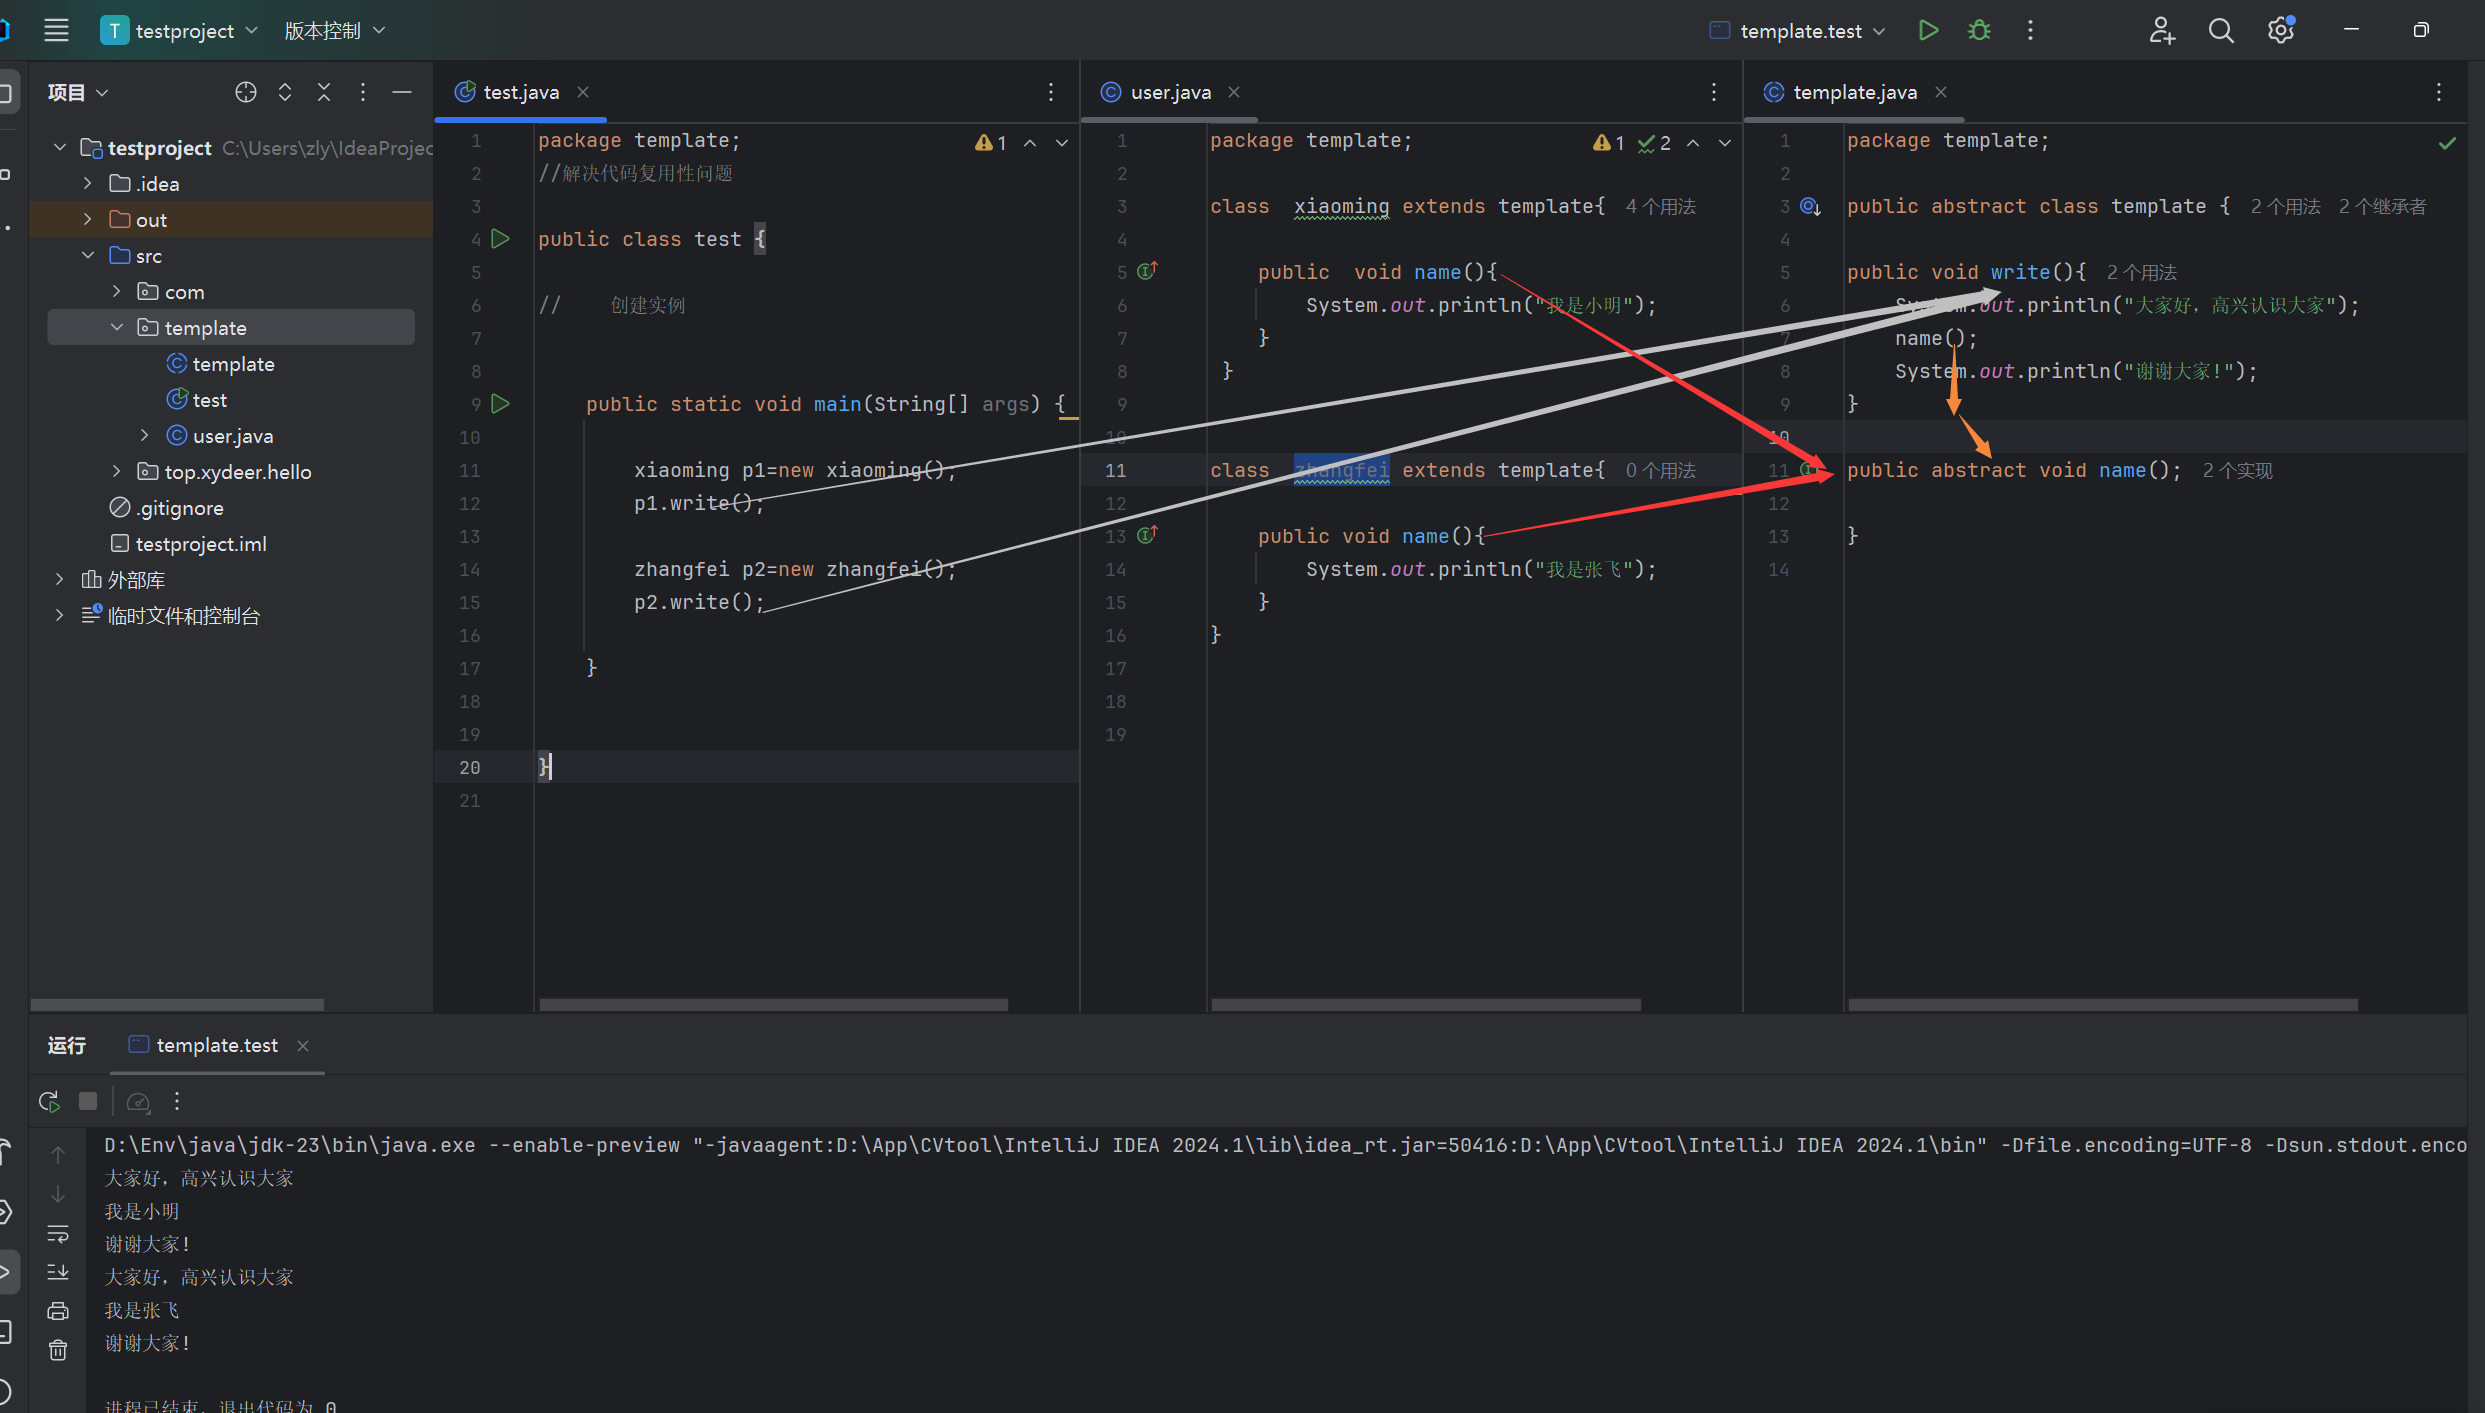Click the green Run button in toolbar

1928,31
